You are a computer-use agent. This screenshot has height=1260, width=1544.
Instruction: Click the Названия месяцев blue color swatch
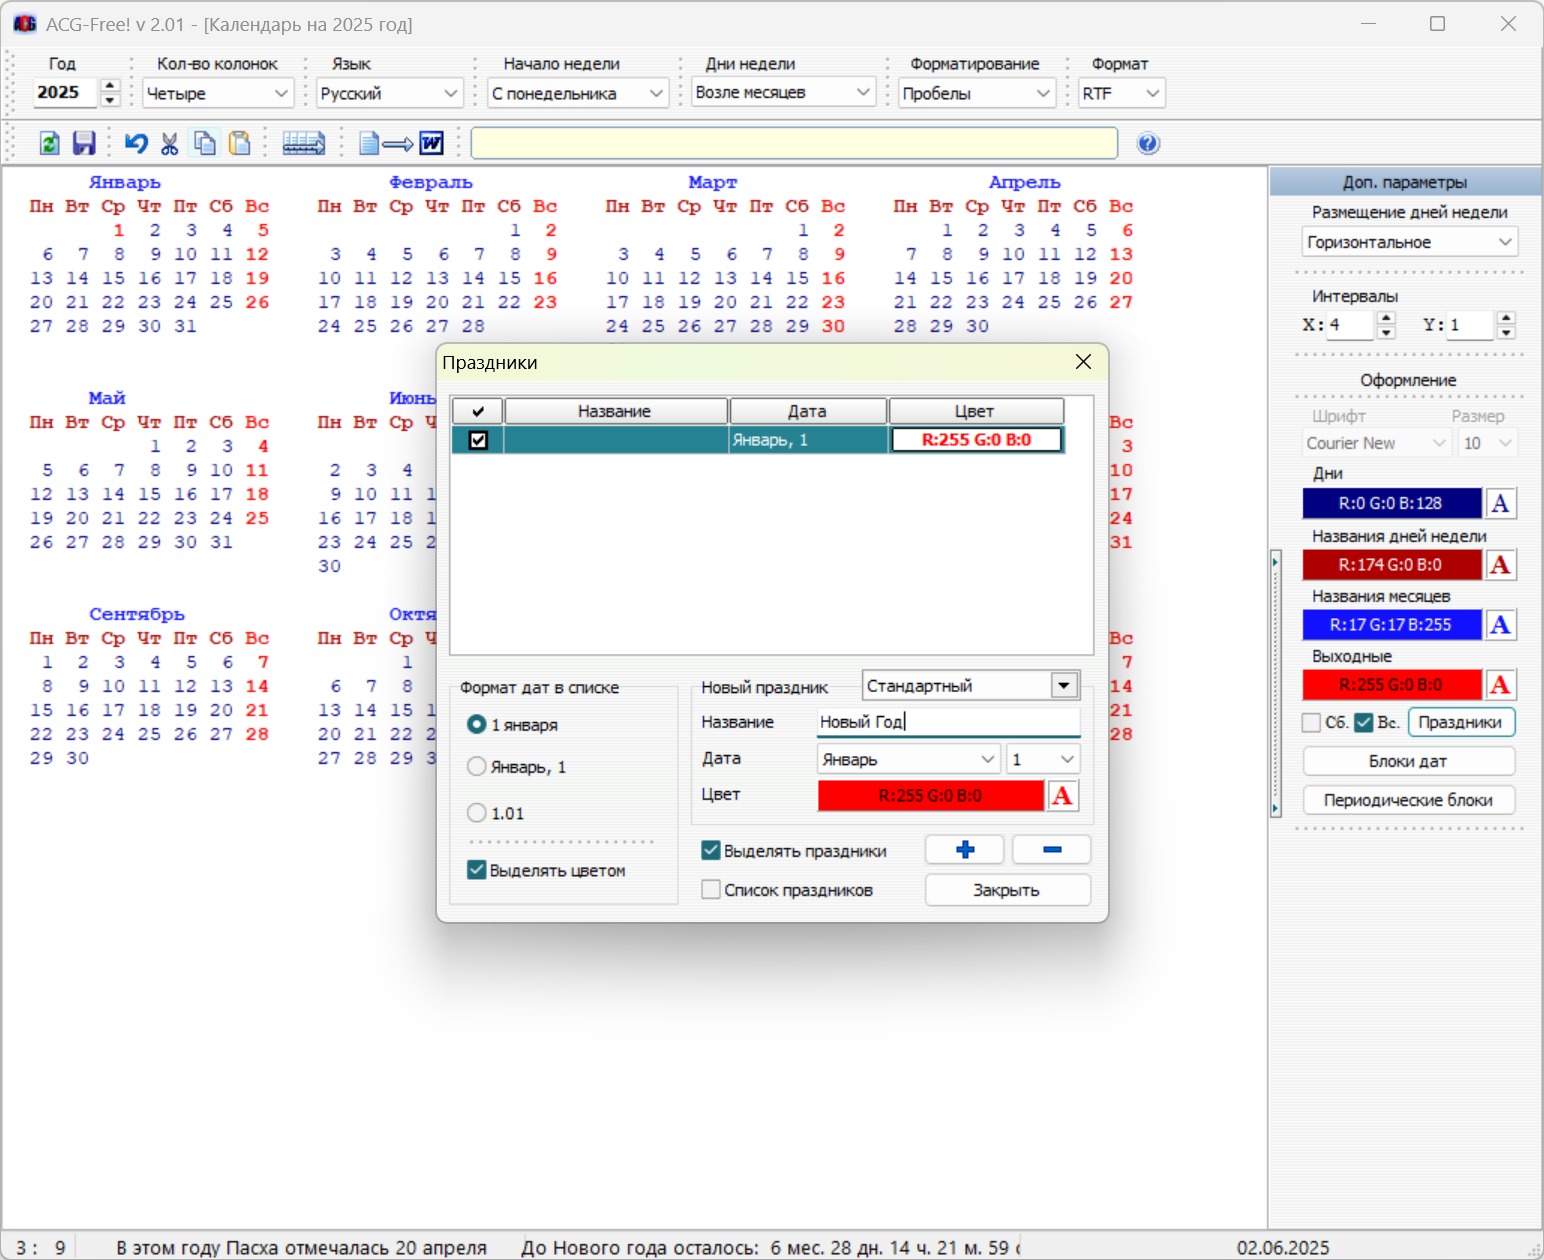point(1391,625)
